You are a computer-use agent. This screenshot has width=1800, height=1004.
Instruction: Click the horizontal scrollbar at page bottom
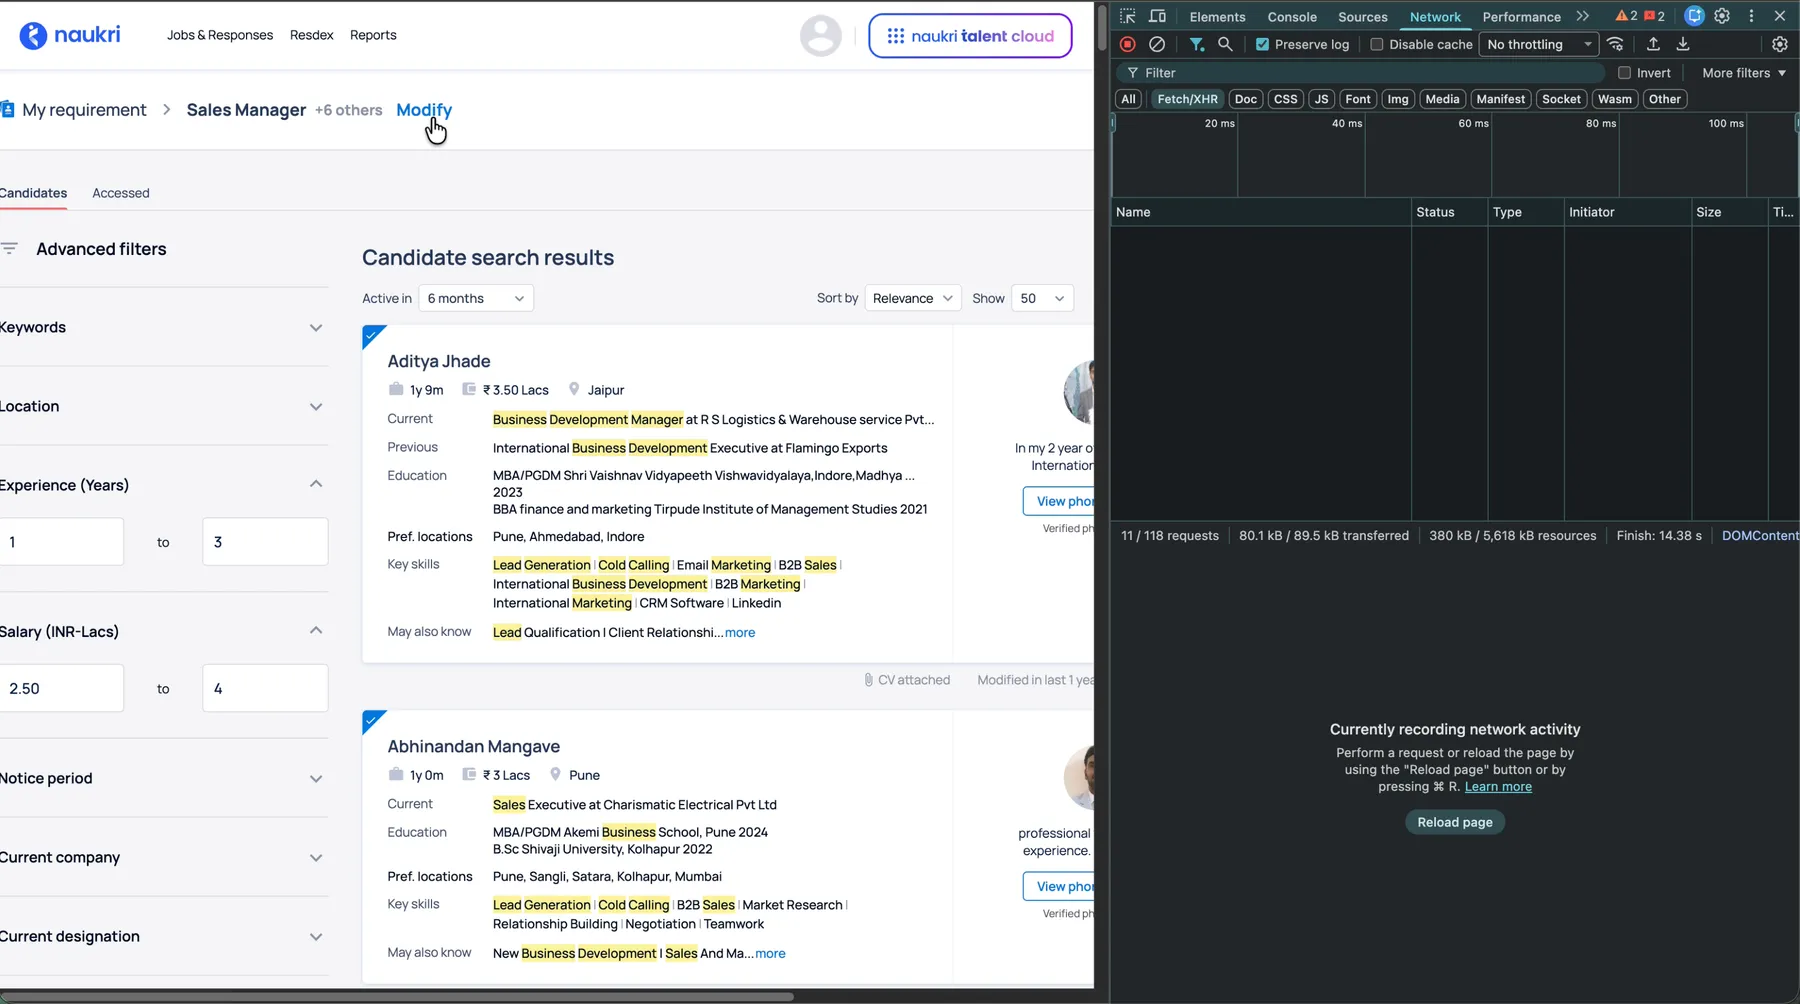pyautogui.click(x=400, y=996)
